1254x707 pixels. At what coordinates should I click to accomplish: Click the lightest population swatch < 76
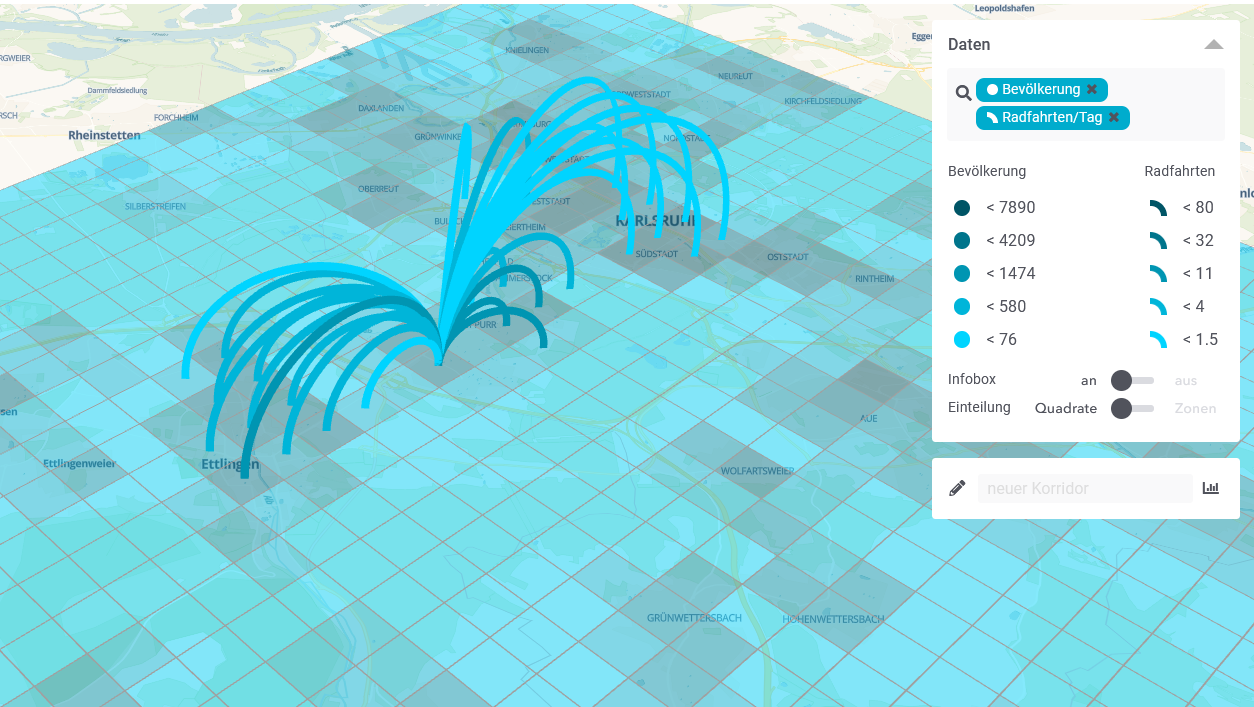(962, 339)
